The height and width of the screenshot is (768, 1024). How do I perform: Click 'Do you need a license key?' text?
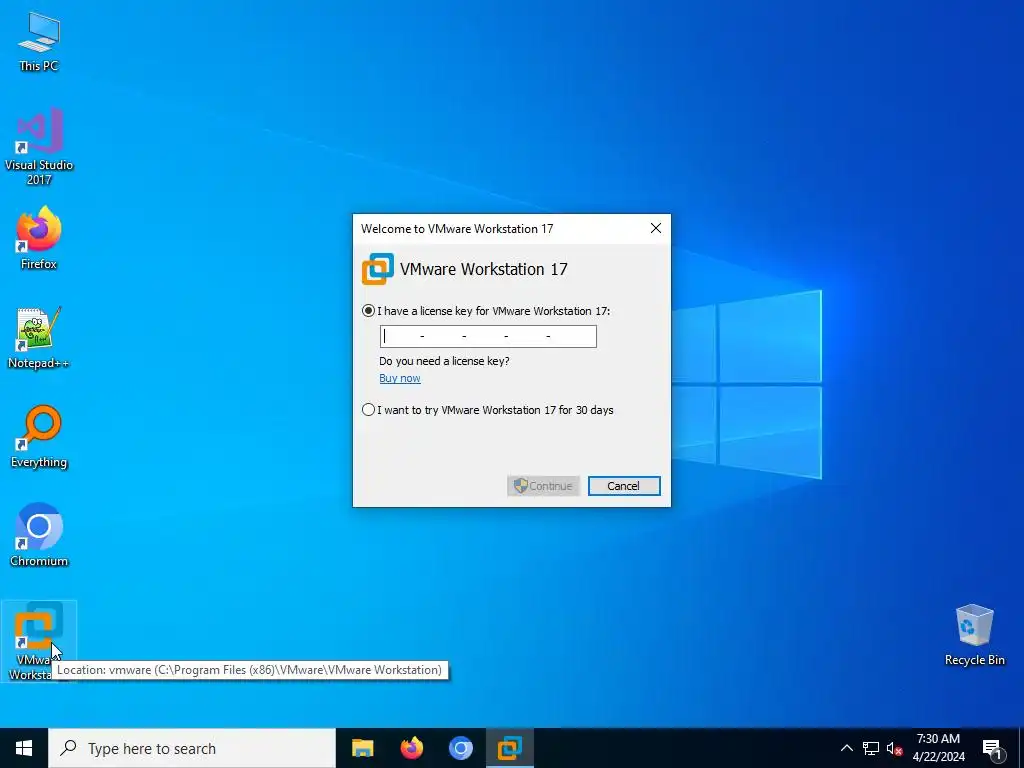coord(444,361)
